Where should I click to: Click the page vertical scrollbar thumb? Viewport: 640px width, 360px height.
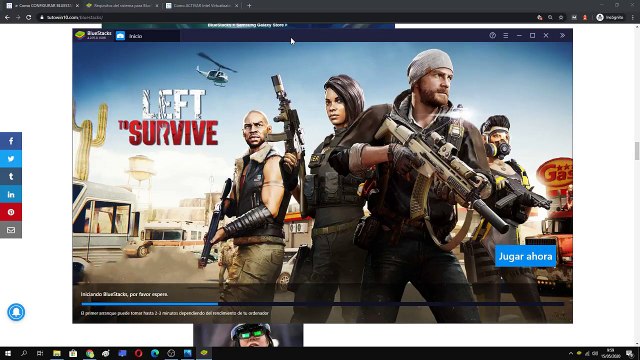[637, 151]
